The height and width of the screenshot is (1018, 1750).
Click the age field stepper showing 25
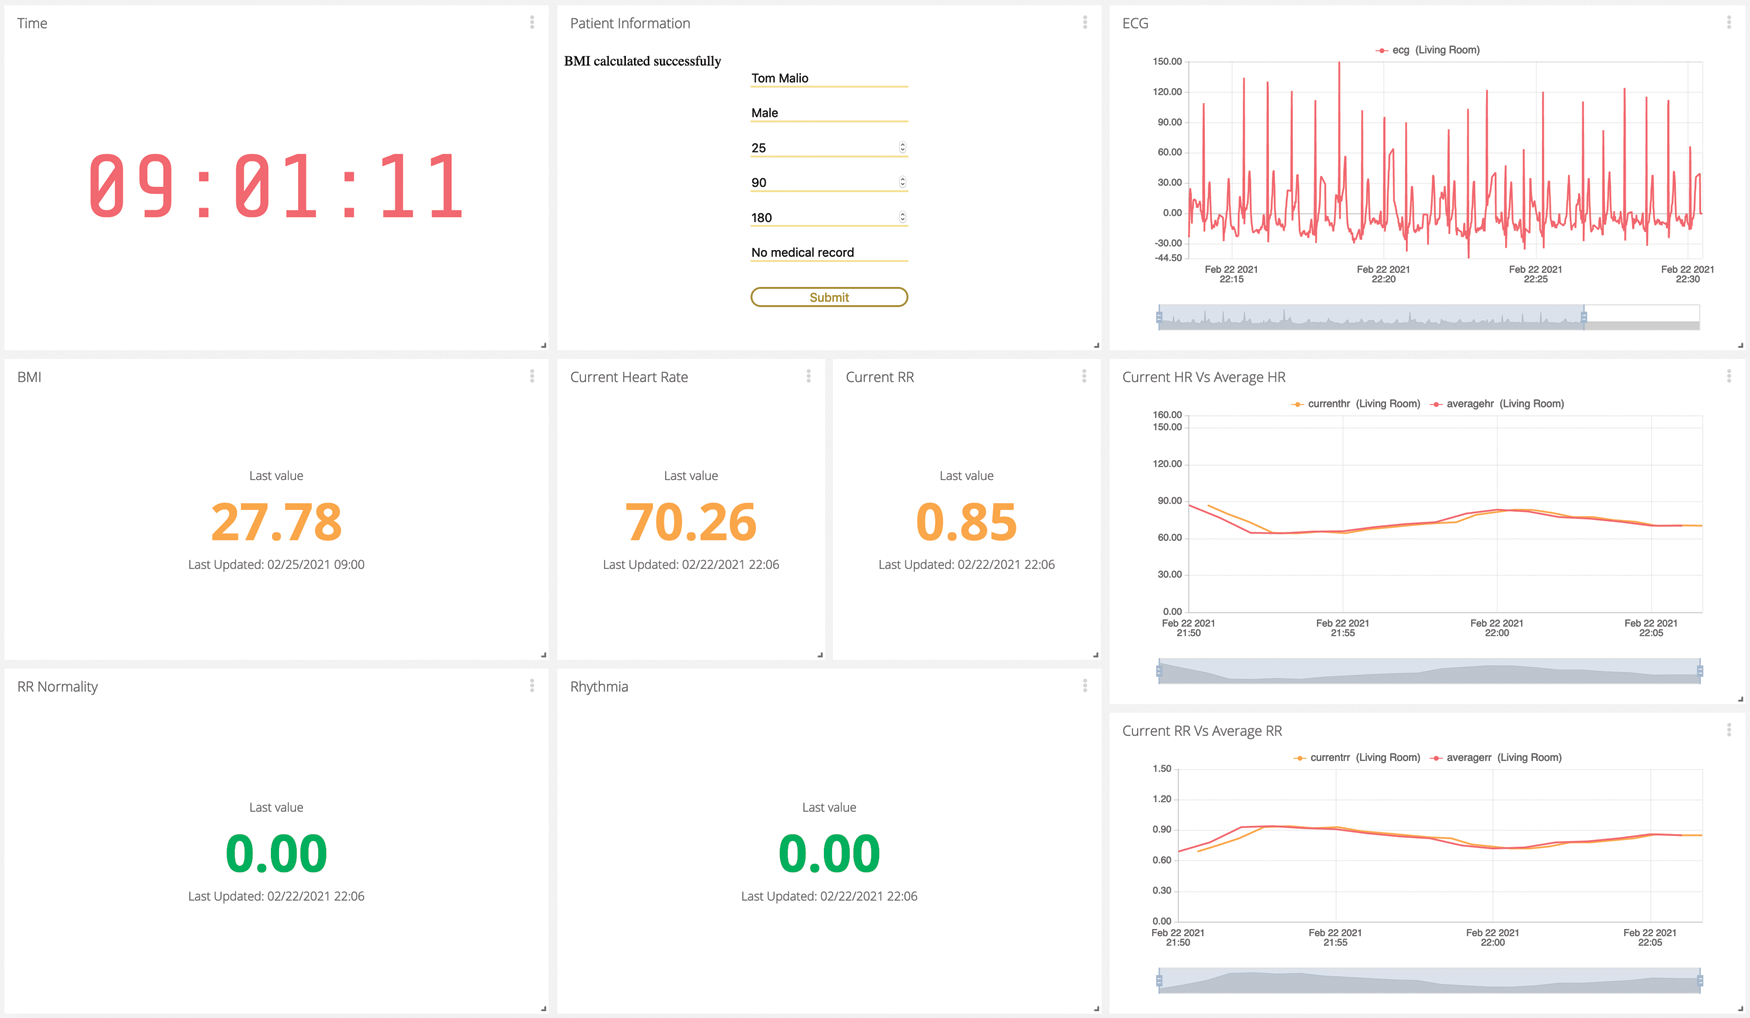[x=902, y=148]
